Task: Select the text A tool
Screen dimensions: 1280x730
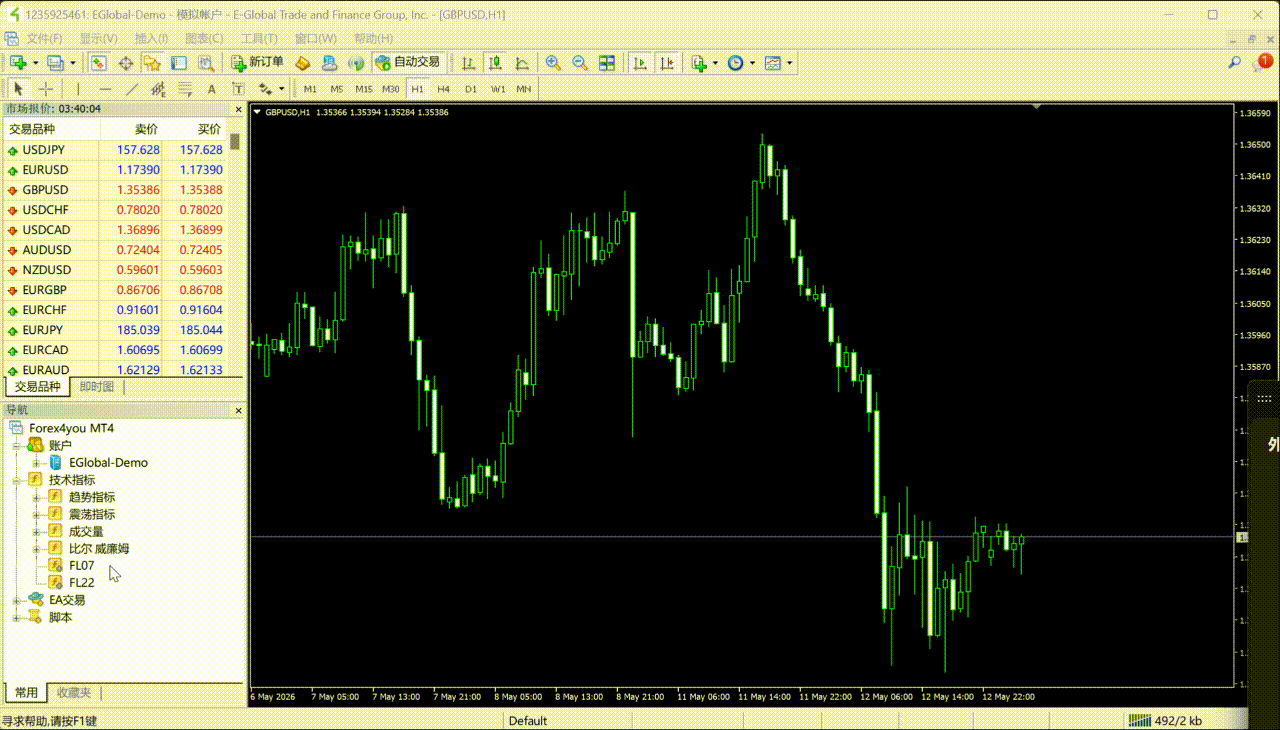Action: tap(211, 88)
